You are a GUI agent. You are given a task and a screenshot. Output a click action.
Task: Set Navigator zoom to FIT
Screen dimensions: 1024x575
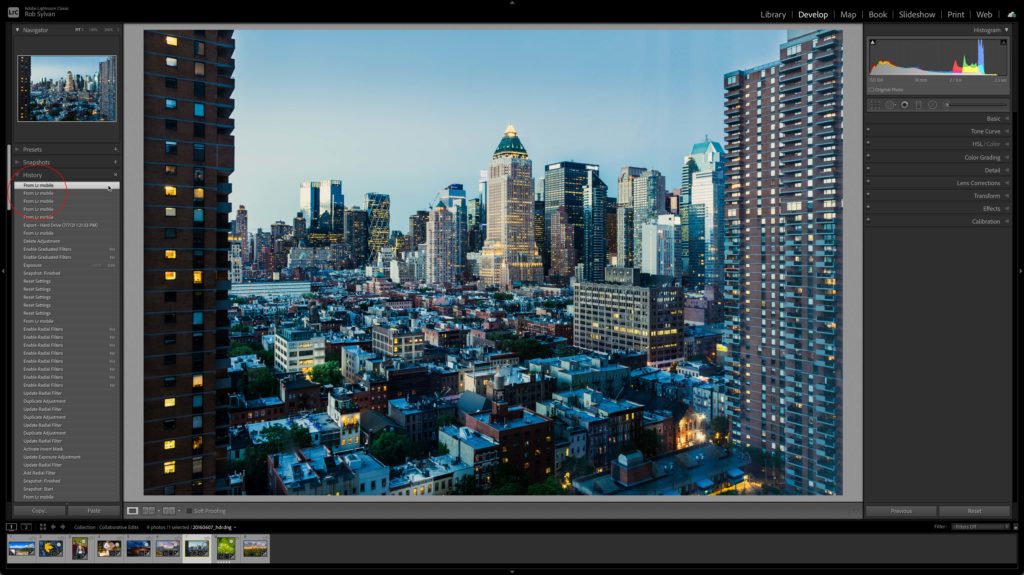pyautogui.click(x=78, y=30)
